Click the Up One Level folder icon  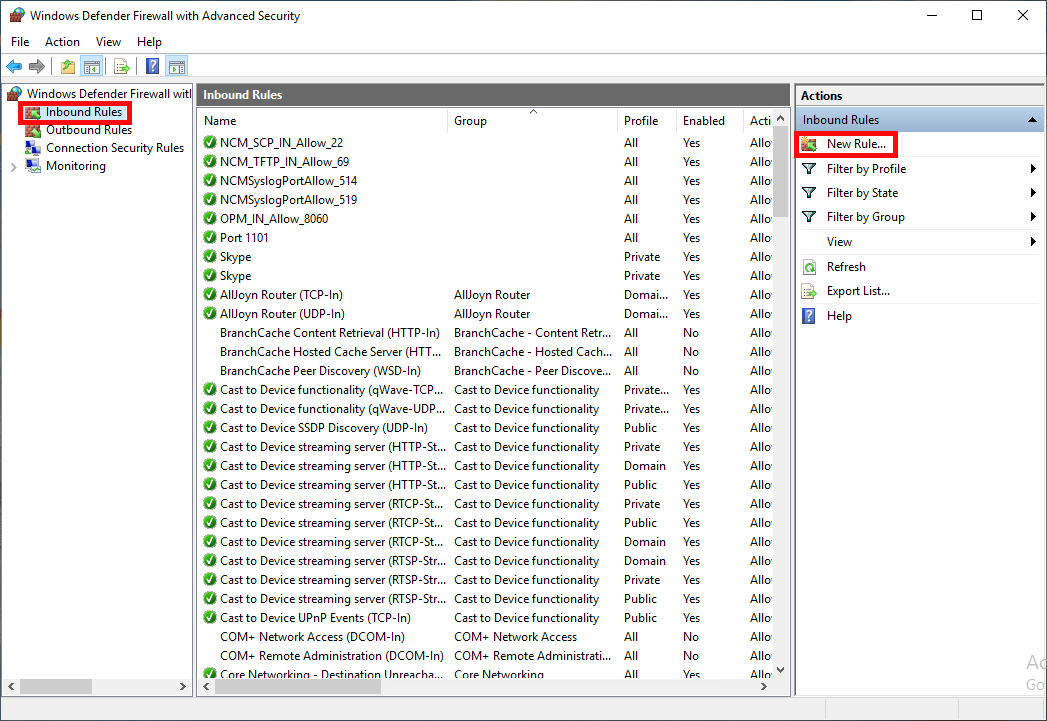coord(67,66)
